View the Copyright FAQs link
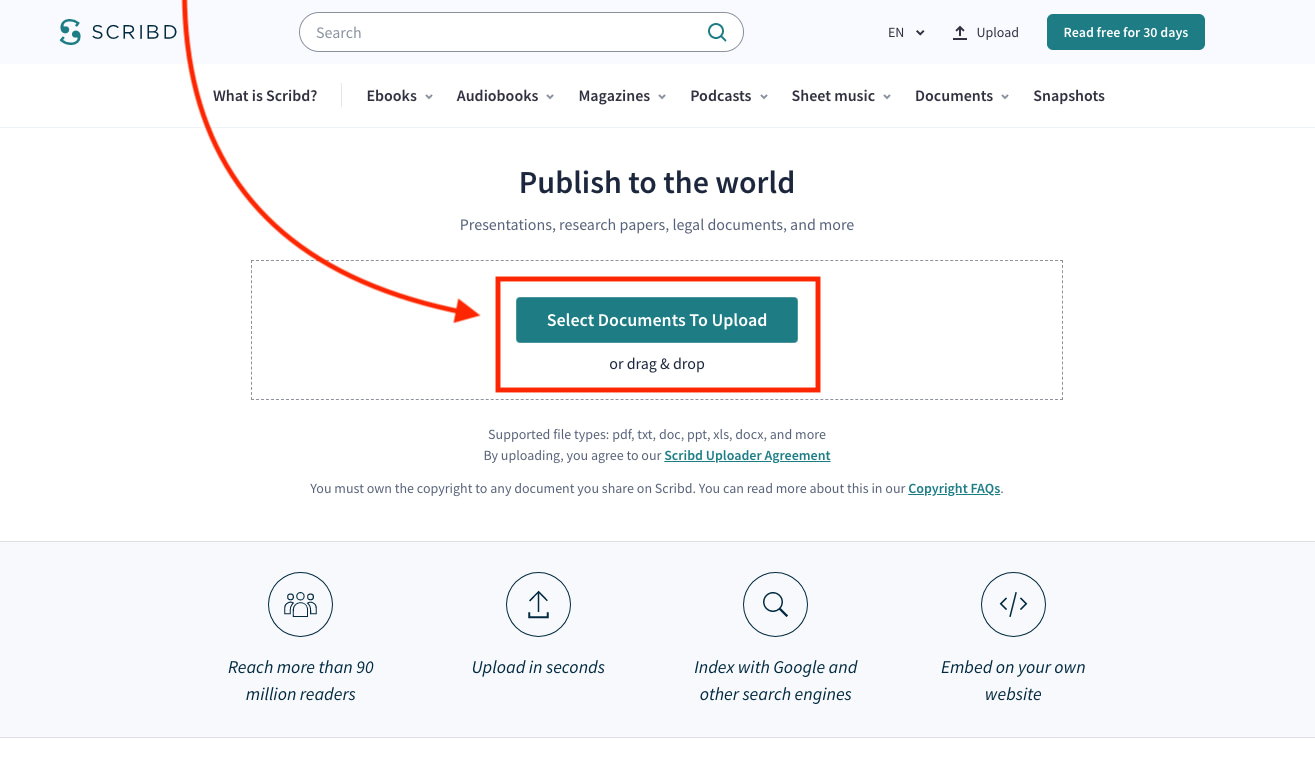Screen dimensions: 1315x761 pos(953,488)
